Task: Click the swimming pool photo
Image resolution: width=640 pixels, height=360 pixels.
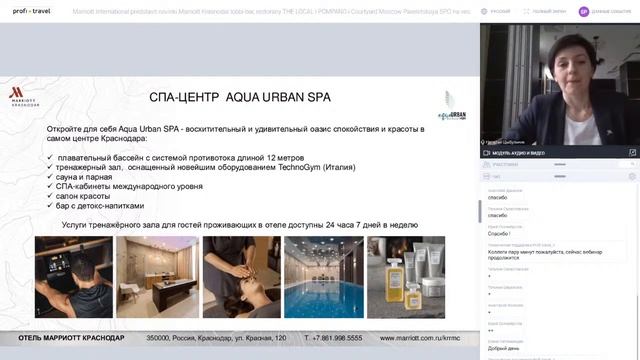Action: pos(324,277)
